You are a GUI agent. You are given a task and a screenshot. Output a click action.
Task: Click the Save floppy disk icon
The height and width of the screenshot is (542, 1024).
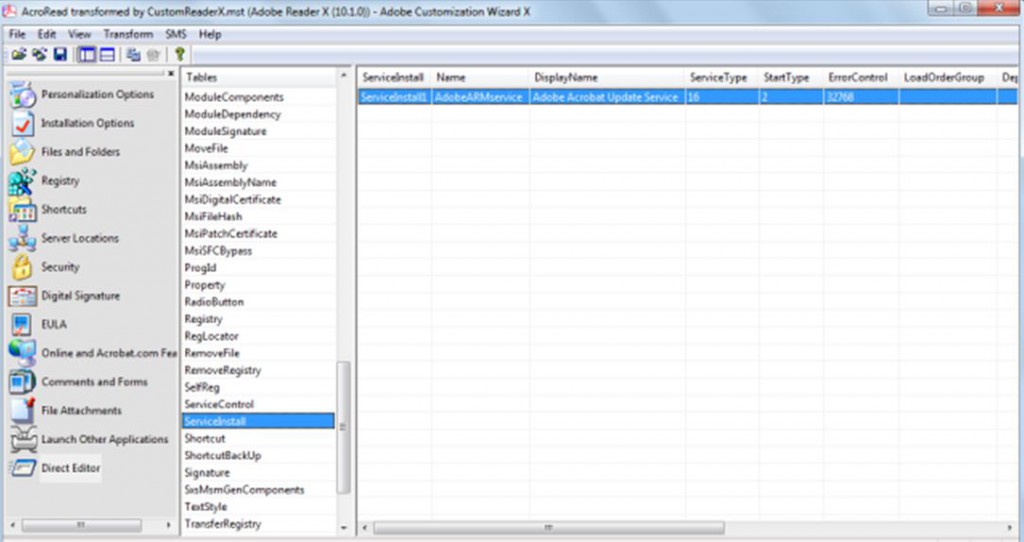click(60, 55)
